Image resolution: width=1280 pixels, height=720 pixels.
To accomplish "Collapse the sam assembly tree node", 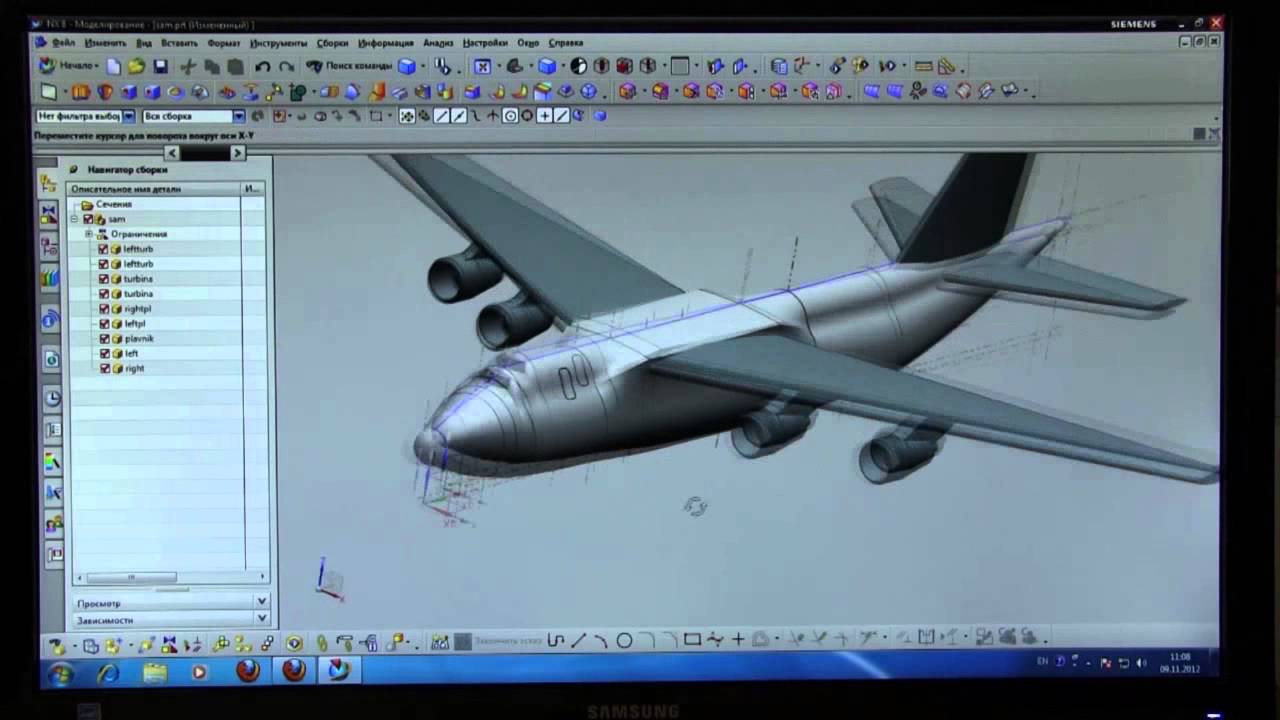I will click(x=74, y=219).
